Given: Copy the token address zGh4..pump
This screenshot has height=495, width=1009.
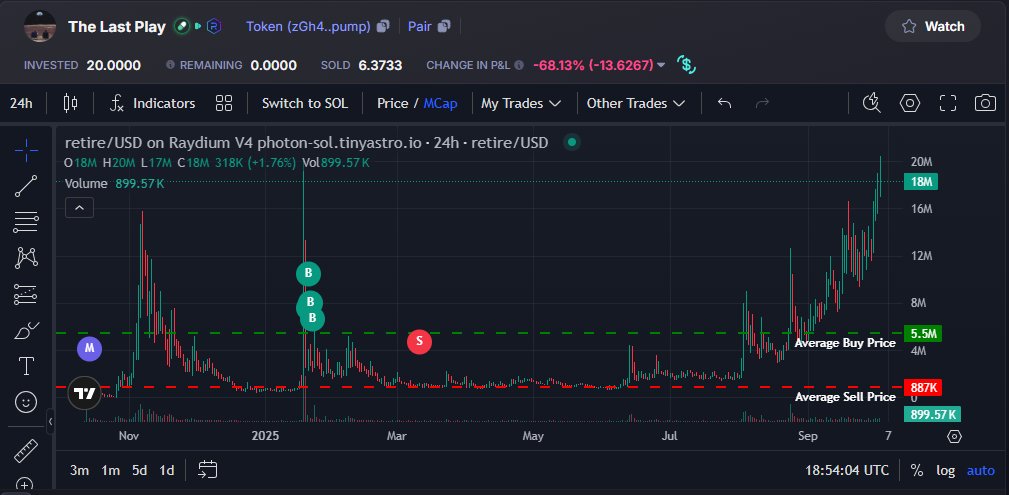Looking at the screenshot, I should click(x=383, y=26).
